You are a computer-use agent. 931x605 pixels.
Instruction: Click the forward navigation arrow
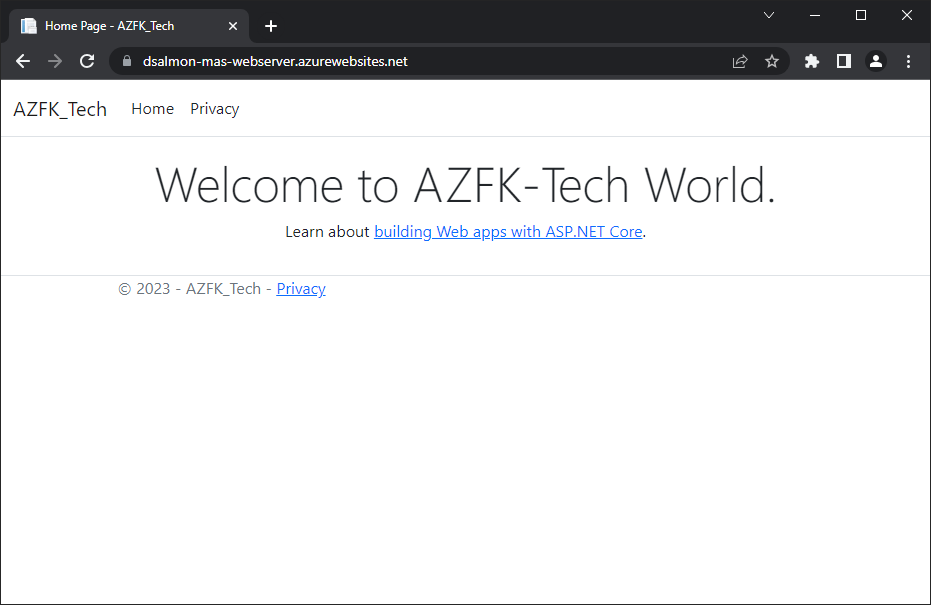coord(55,61)
